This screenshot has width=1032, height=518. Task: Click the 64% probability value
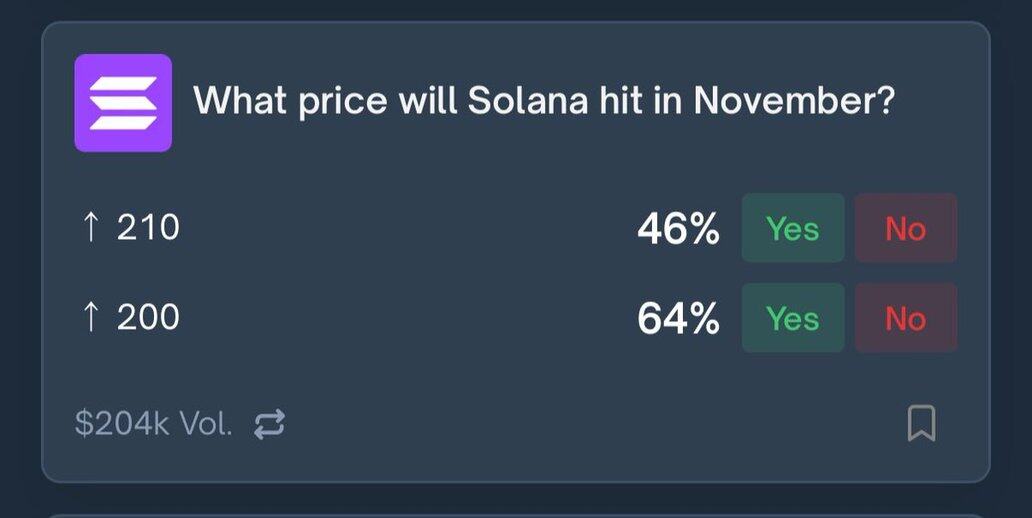coord(678,319)
